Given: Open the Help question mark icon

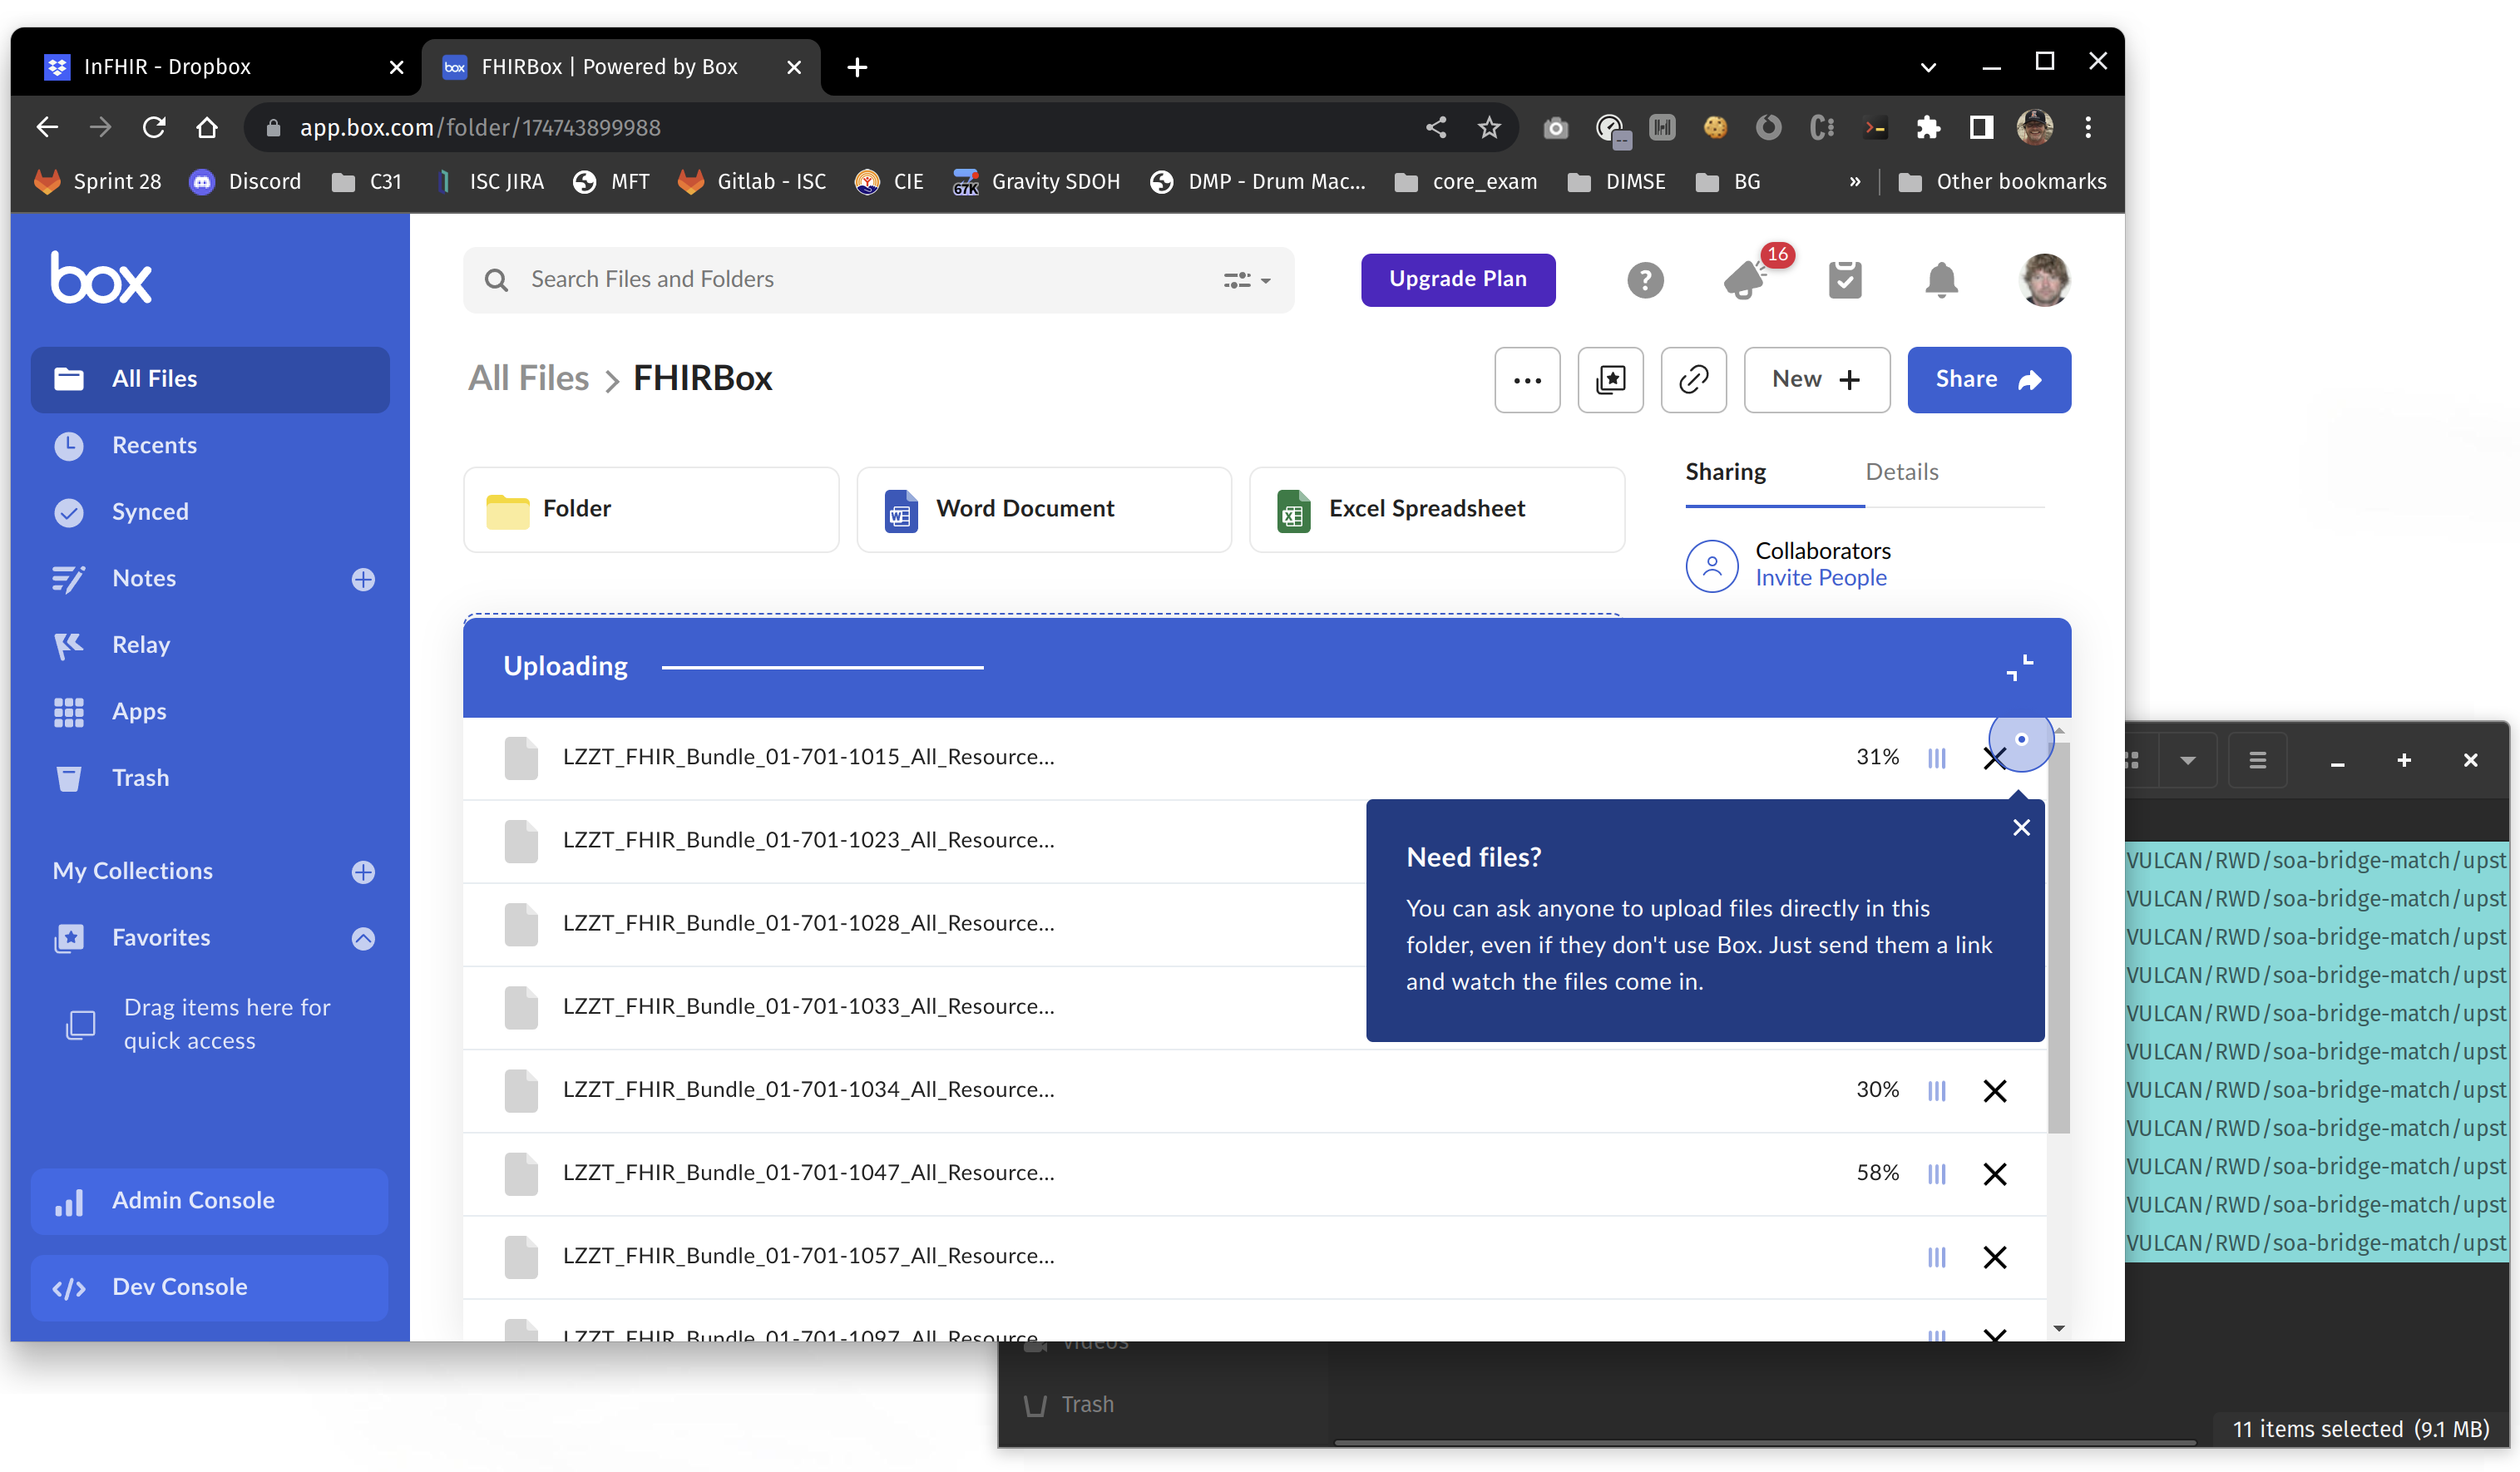Looking at the screenshot, I should pyautogui.click(x=1645, y=280).
